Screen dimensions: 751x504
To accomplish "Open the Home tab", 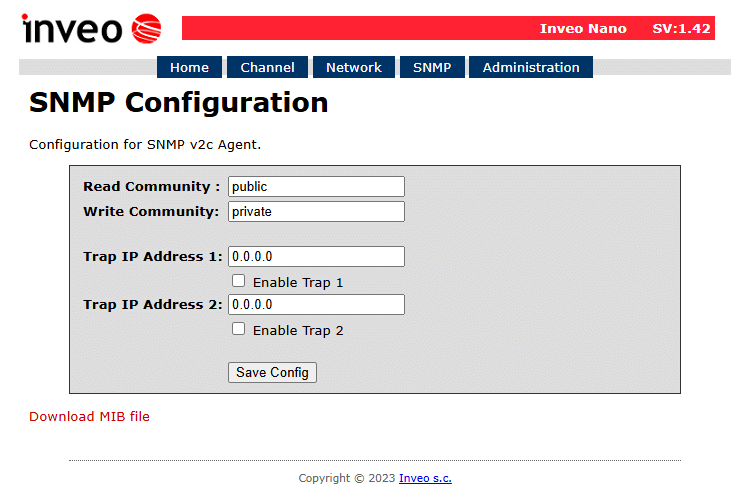I will pos(189,67).
